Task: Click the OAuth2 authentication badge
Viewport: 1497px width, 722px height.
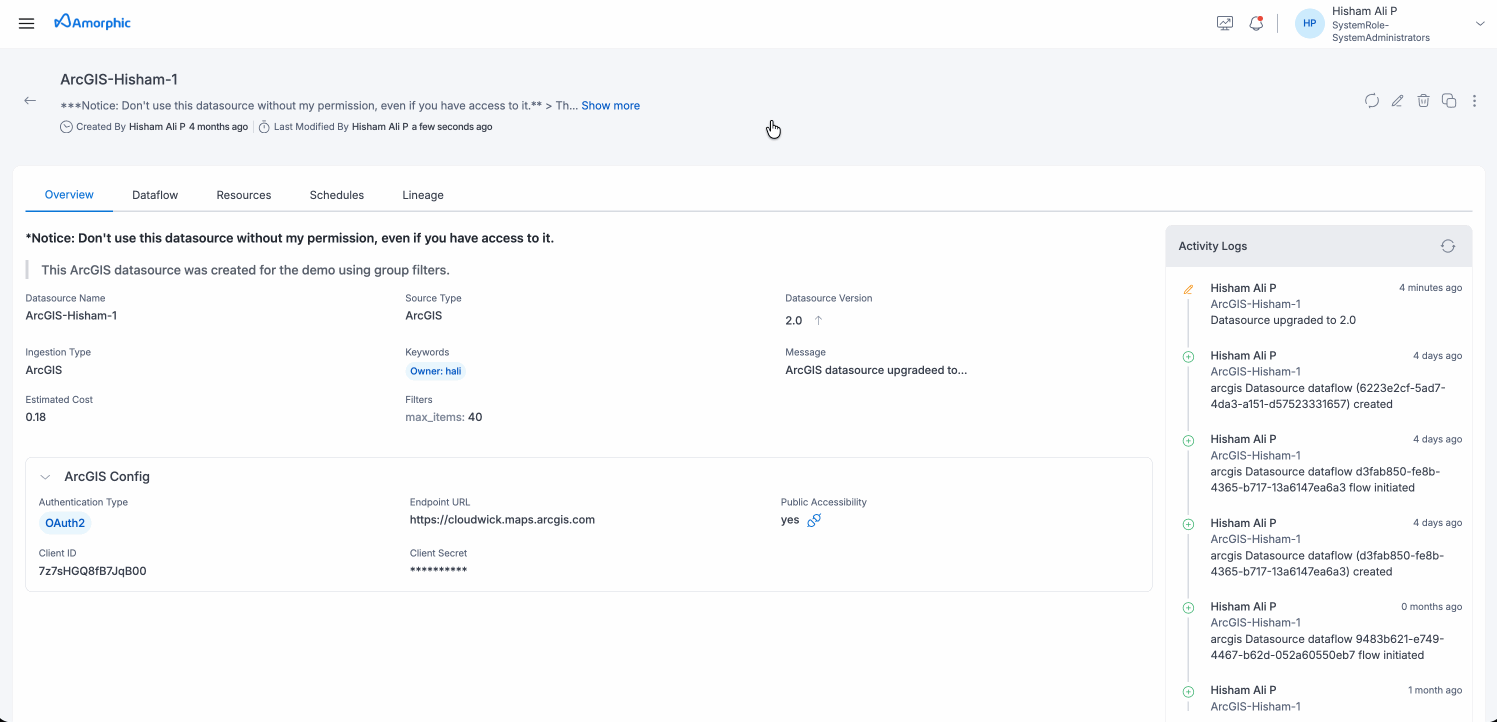Action: tap(64, 522)
